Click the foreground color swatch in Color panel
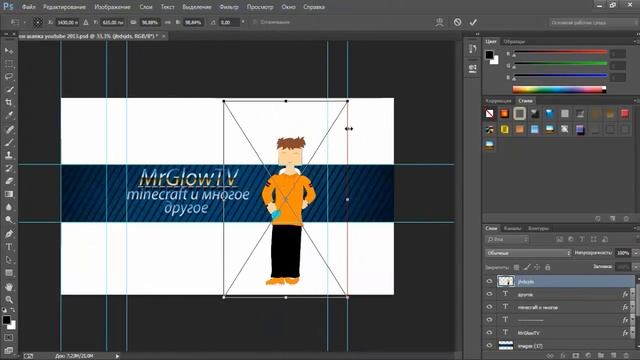The width and height of the screenshot is (640, 360). pyautogui.click(x=489, y=55)
